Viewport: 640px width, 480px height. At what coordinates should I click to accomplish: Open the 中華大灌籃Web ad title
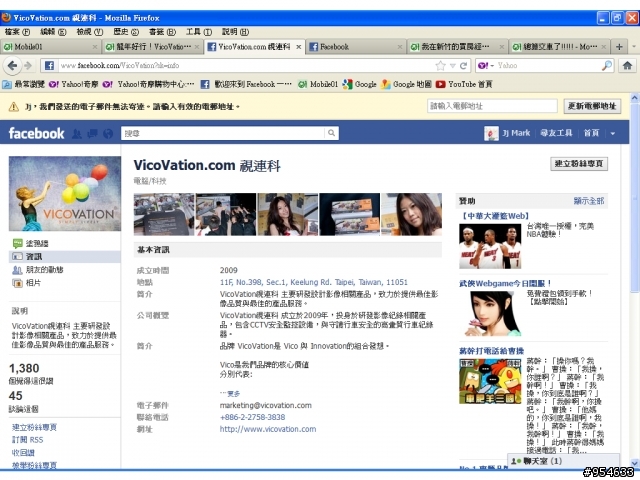tap(495, 216)
